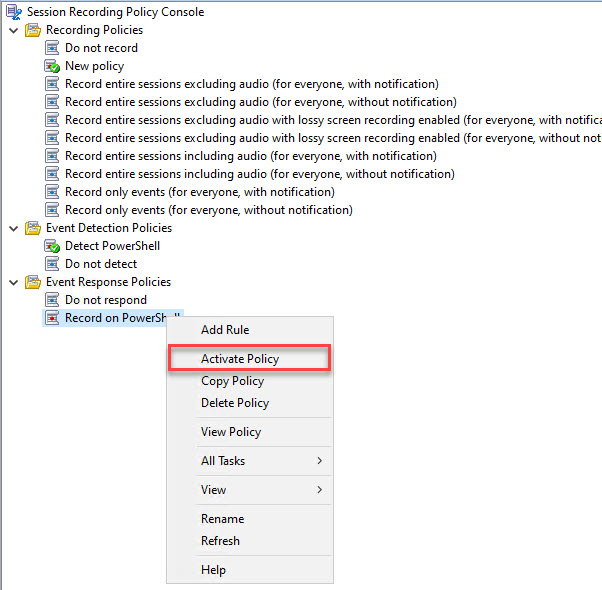
Task: Choose Add Rule from context menu
Action: (250, 330)
